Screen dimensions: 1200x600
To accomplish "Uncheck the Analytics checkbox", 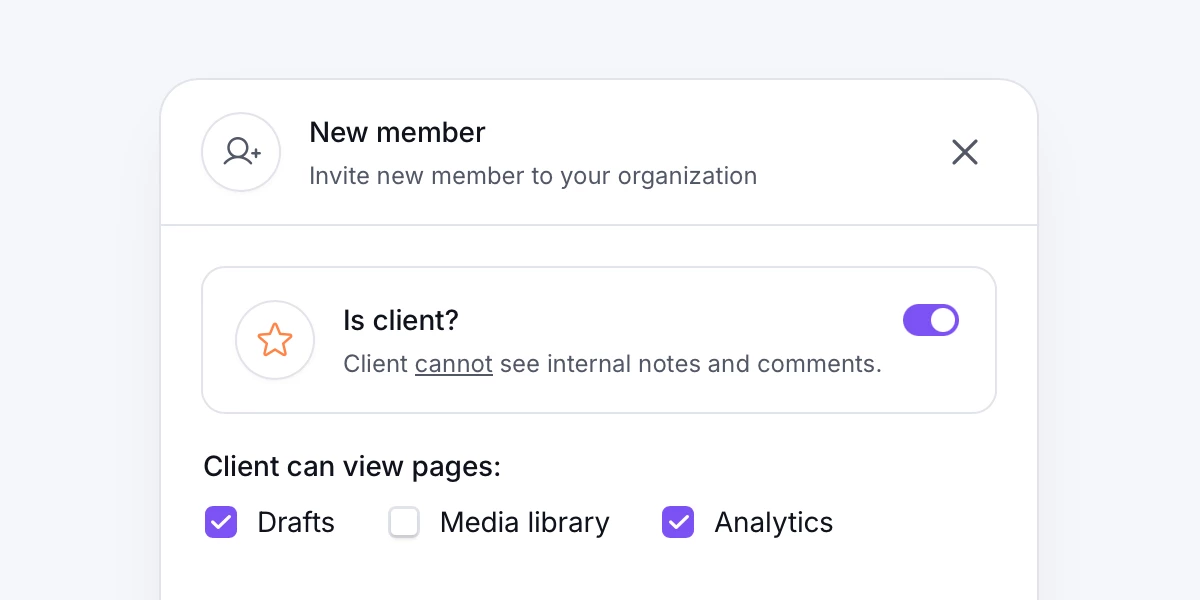I will point(677,521).
